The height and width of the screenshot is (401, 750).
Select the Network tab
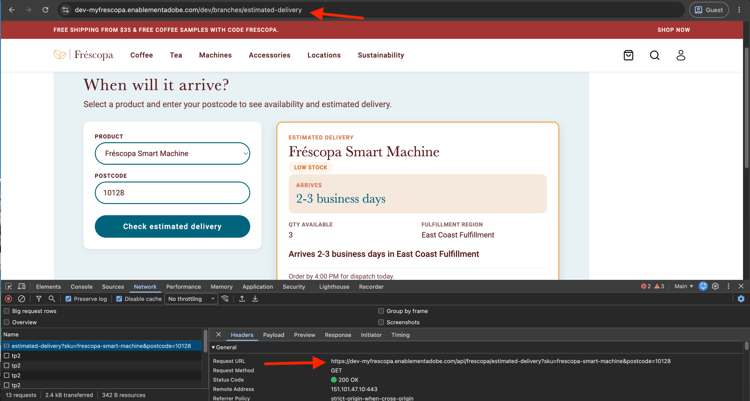tap(145, 287)
